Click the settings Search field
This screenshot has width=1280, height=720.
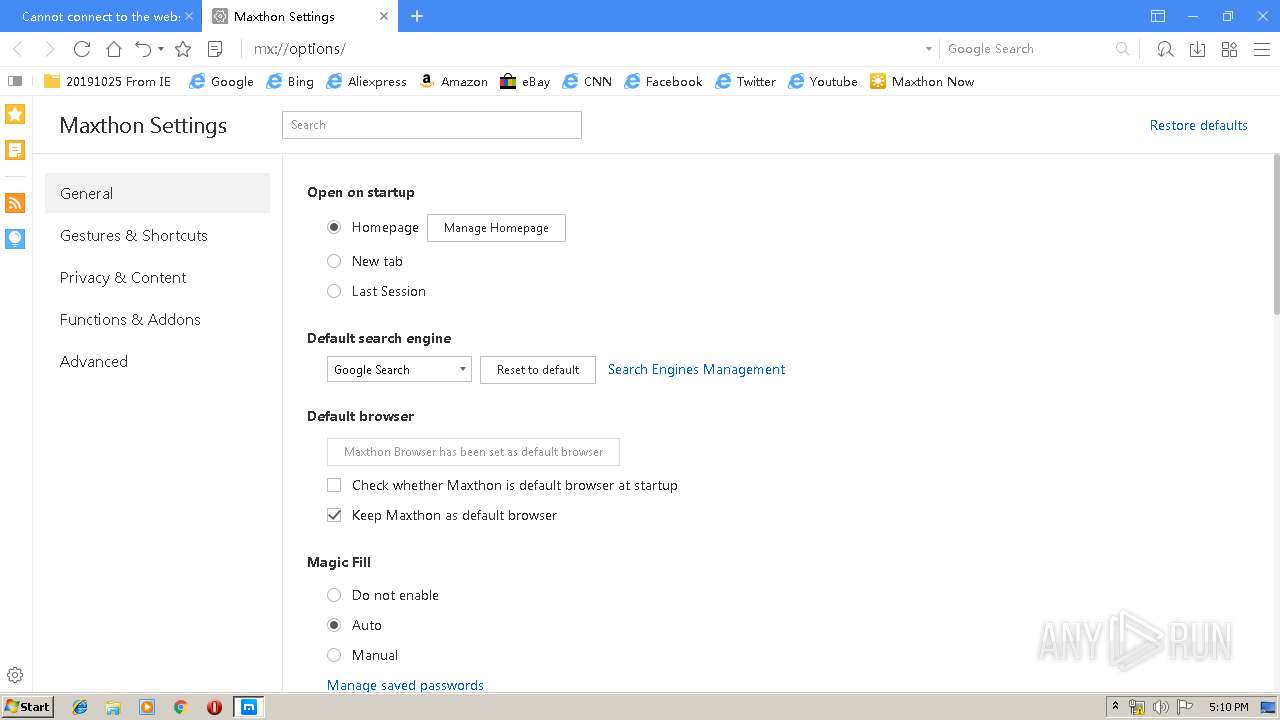click(432, 125)
